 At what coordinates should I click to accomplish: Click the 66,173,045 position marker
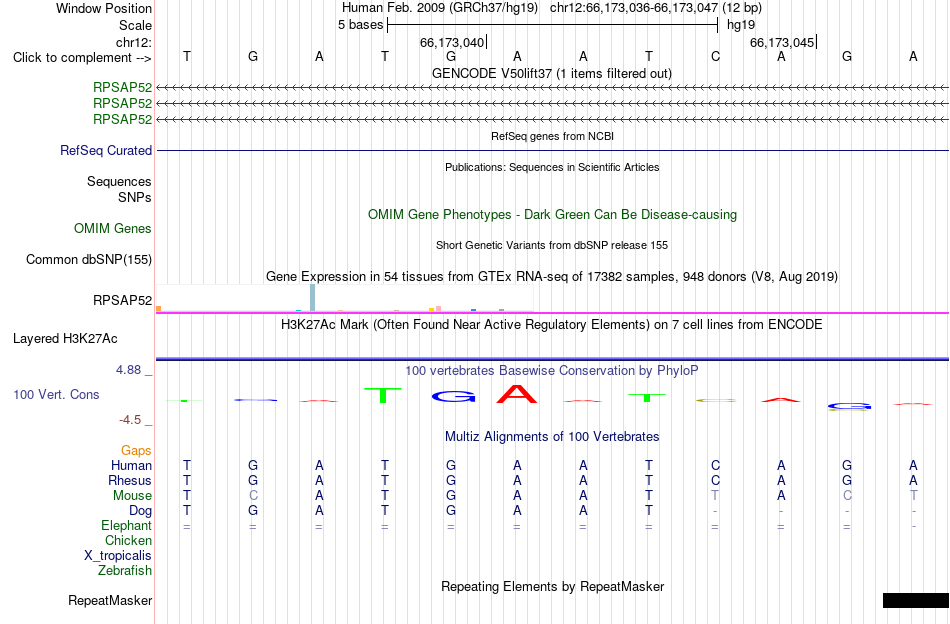782,42
